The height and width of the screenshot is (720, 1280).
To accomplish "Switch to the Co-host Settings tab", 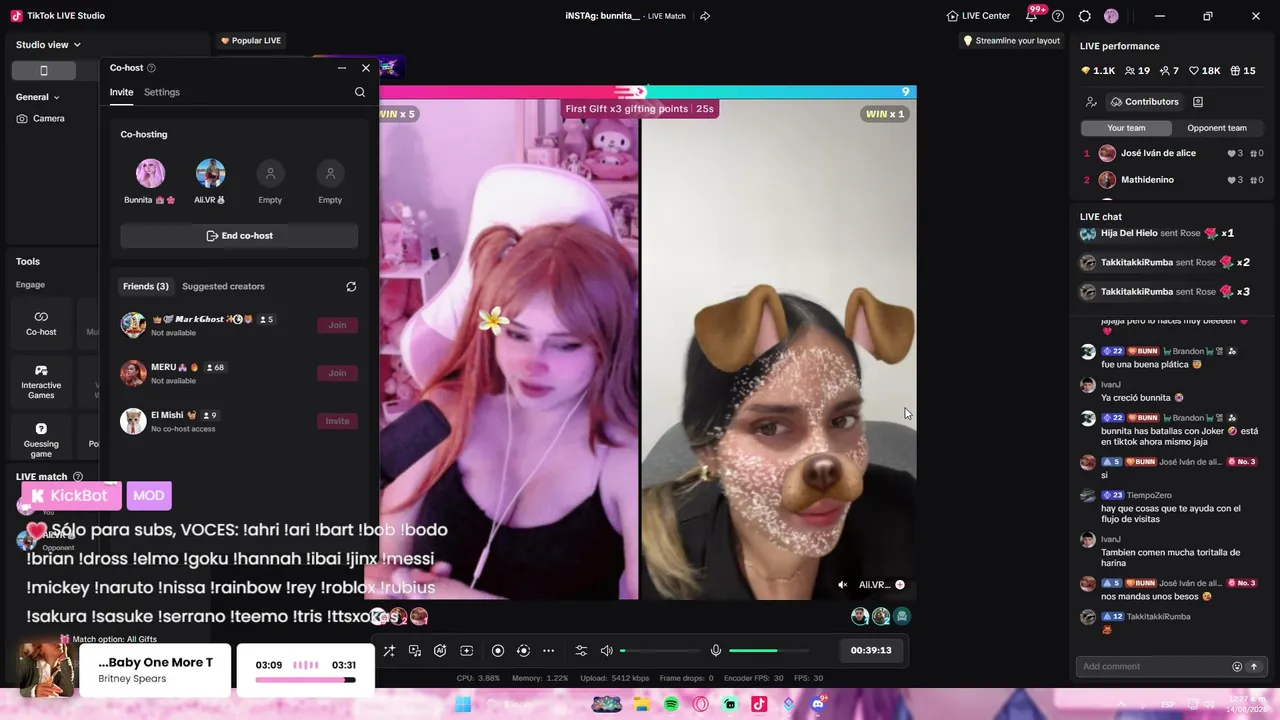I will pos(162,92).
